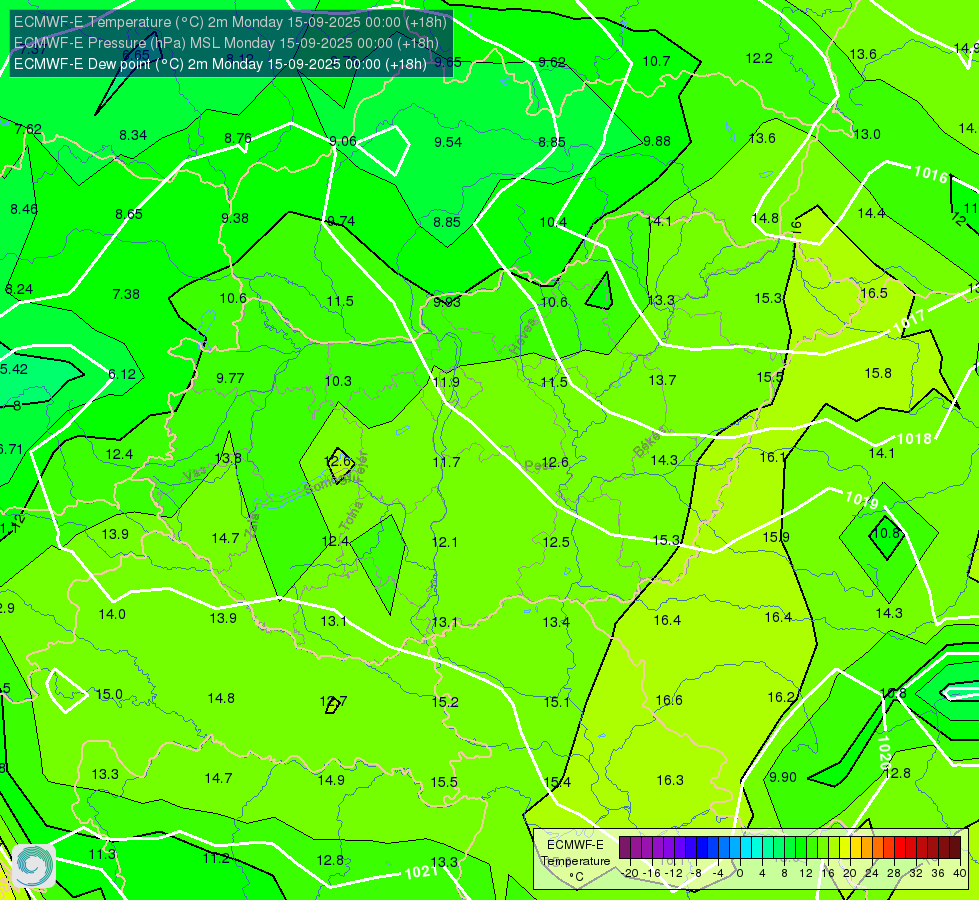Click the 5.42 temperature value

(x=14, y=369)
